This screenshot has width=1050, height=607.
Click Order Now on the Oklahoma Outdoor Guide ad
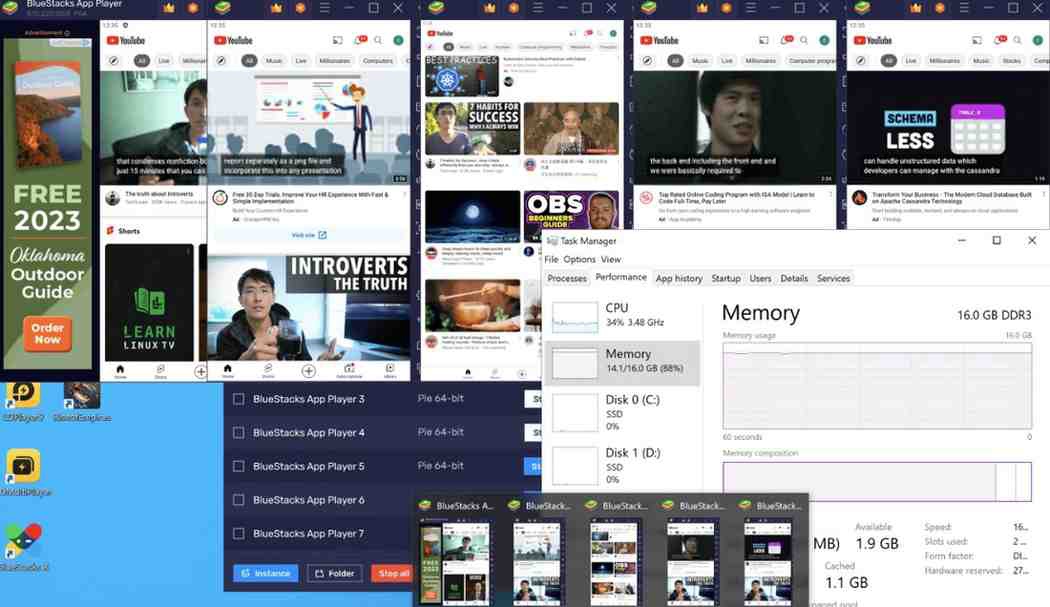47,334
